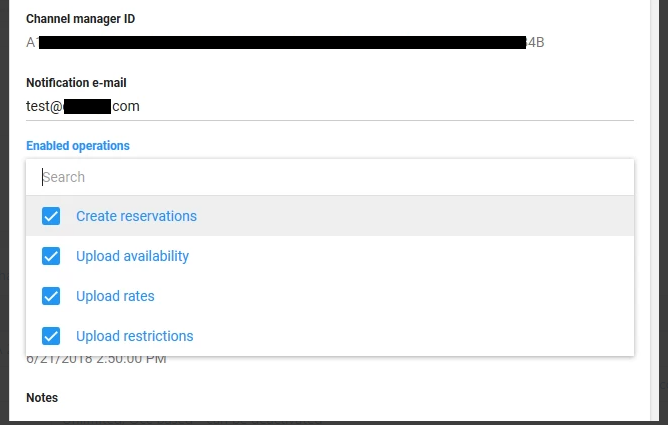Untick the Upload restrictions checkbox
The image size is (668, 425).
pyautogui.click(x=51, y=336)
